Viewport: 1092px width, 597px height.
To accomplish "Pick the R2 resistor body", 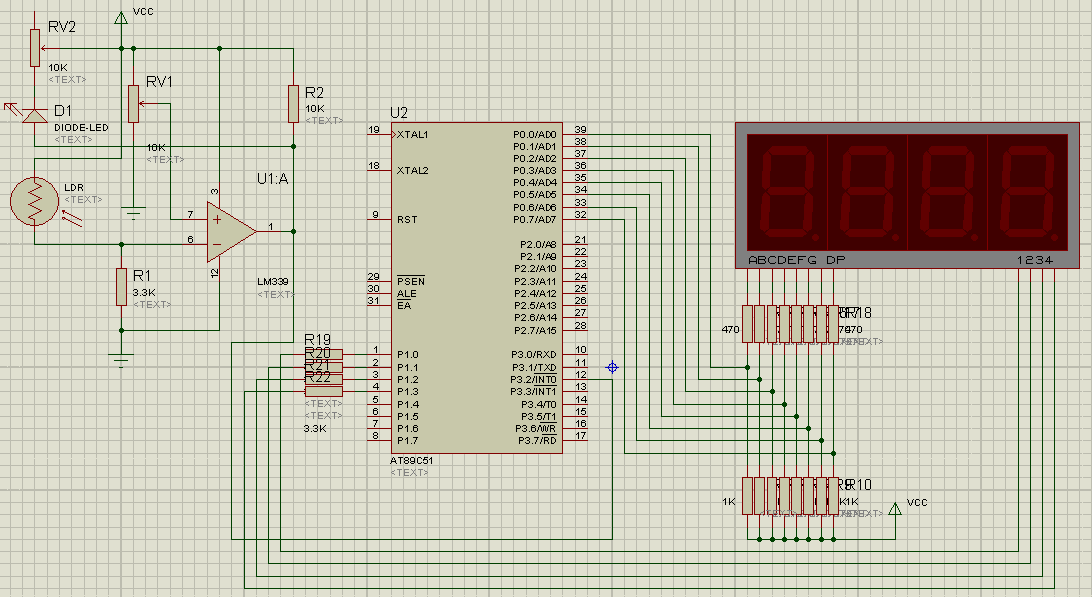I will tap(293, 104).
